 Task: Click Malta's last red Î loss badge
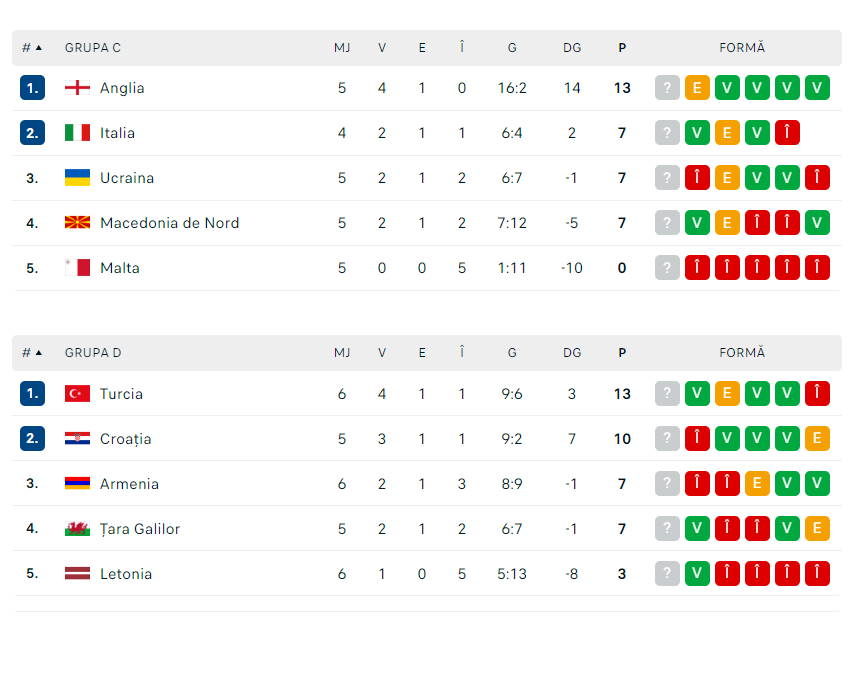click(817, 267)
